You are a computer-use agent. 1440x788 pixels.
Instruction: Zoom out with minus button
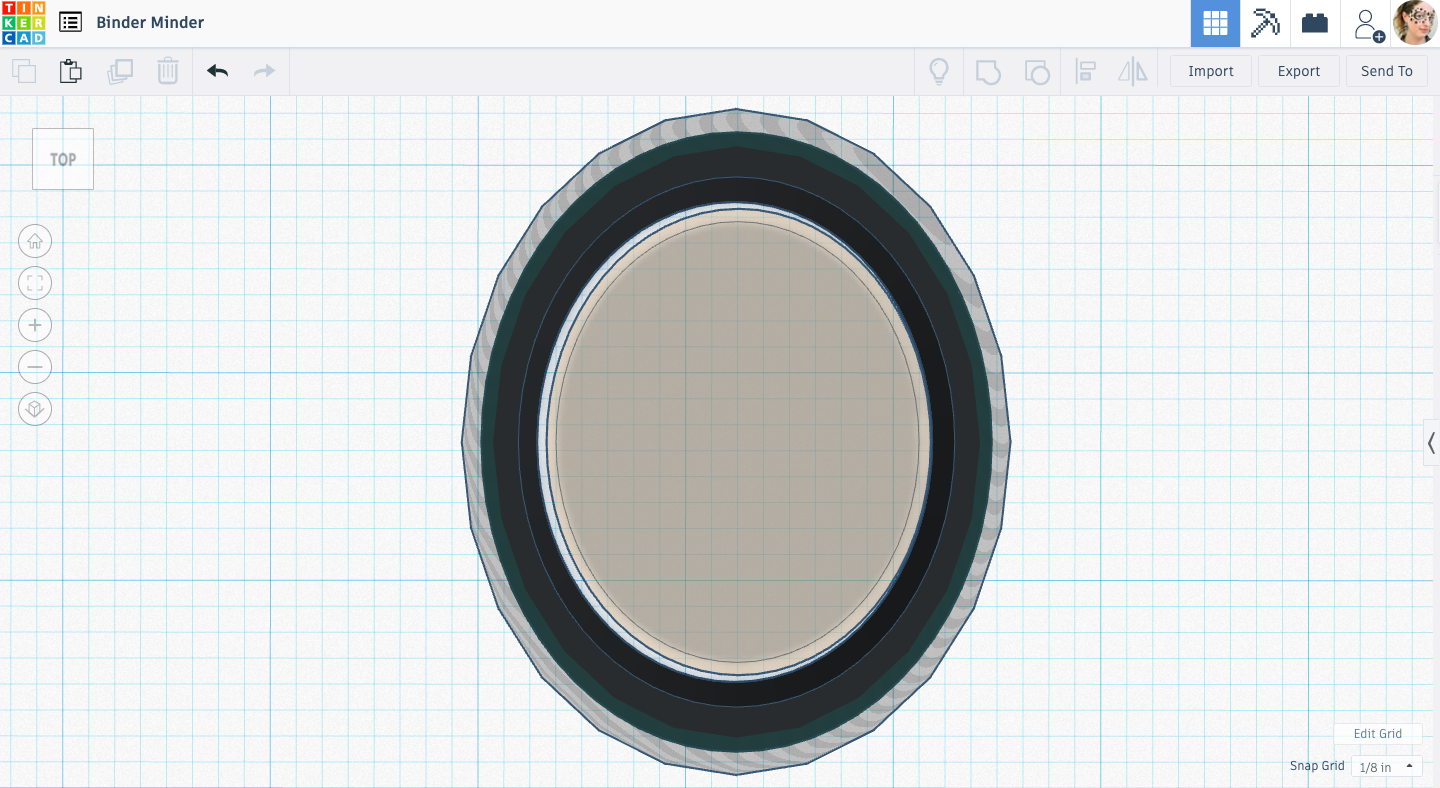(35, 367)
